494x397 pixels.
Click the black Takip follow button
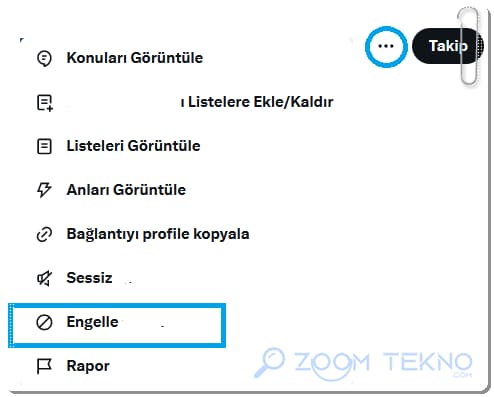(448, 46)
